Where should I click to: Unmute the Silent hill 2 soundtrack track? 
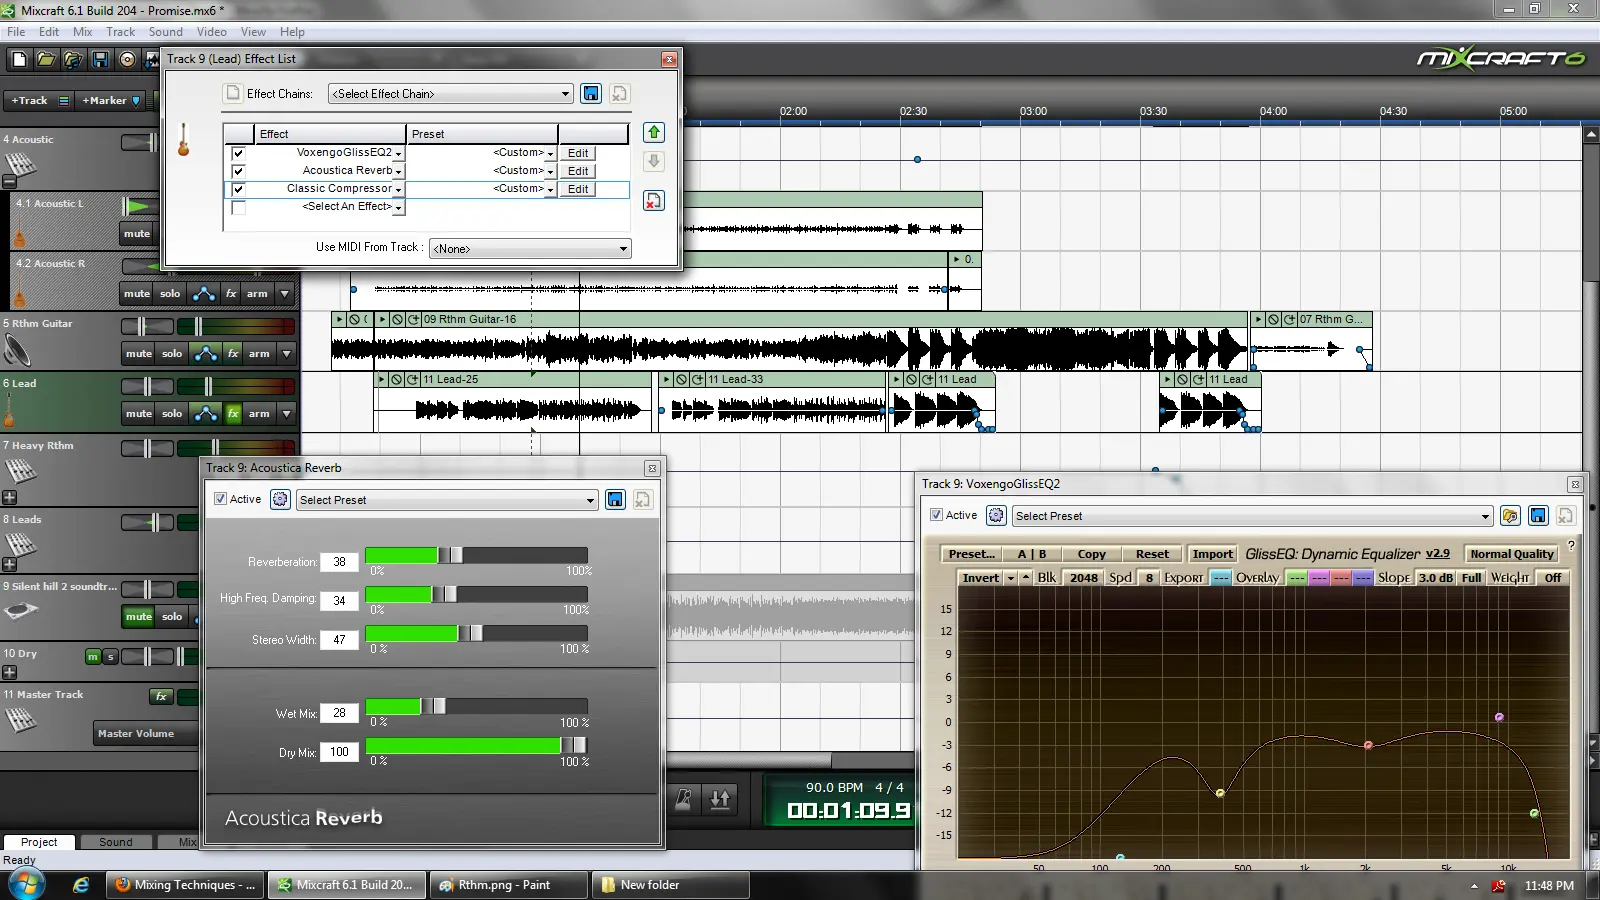[x=139, y=616]
